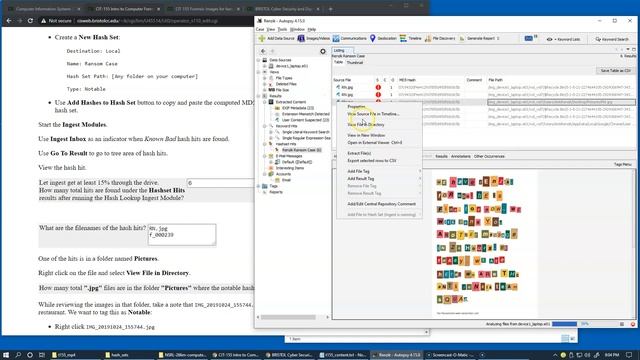Collapse the Results tree node

pos(258,96)
